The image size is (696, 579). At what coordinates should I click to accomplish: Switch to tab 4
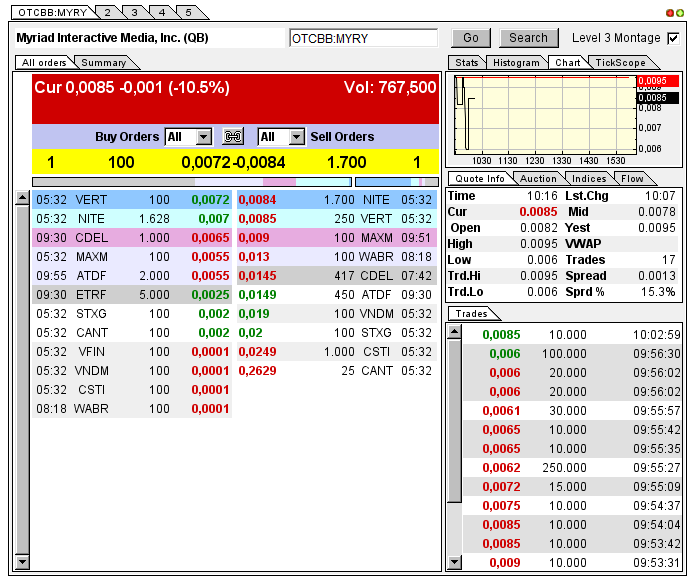pos(162,12)
